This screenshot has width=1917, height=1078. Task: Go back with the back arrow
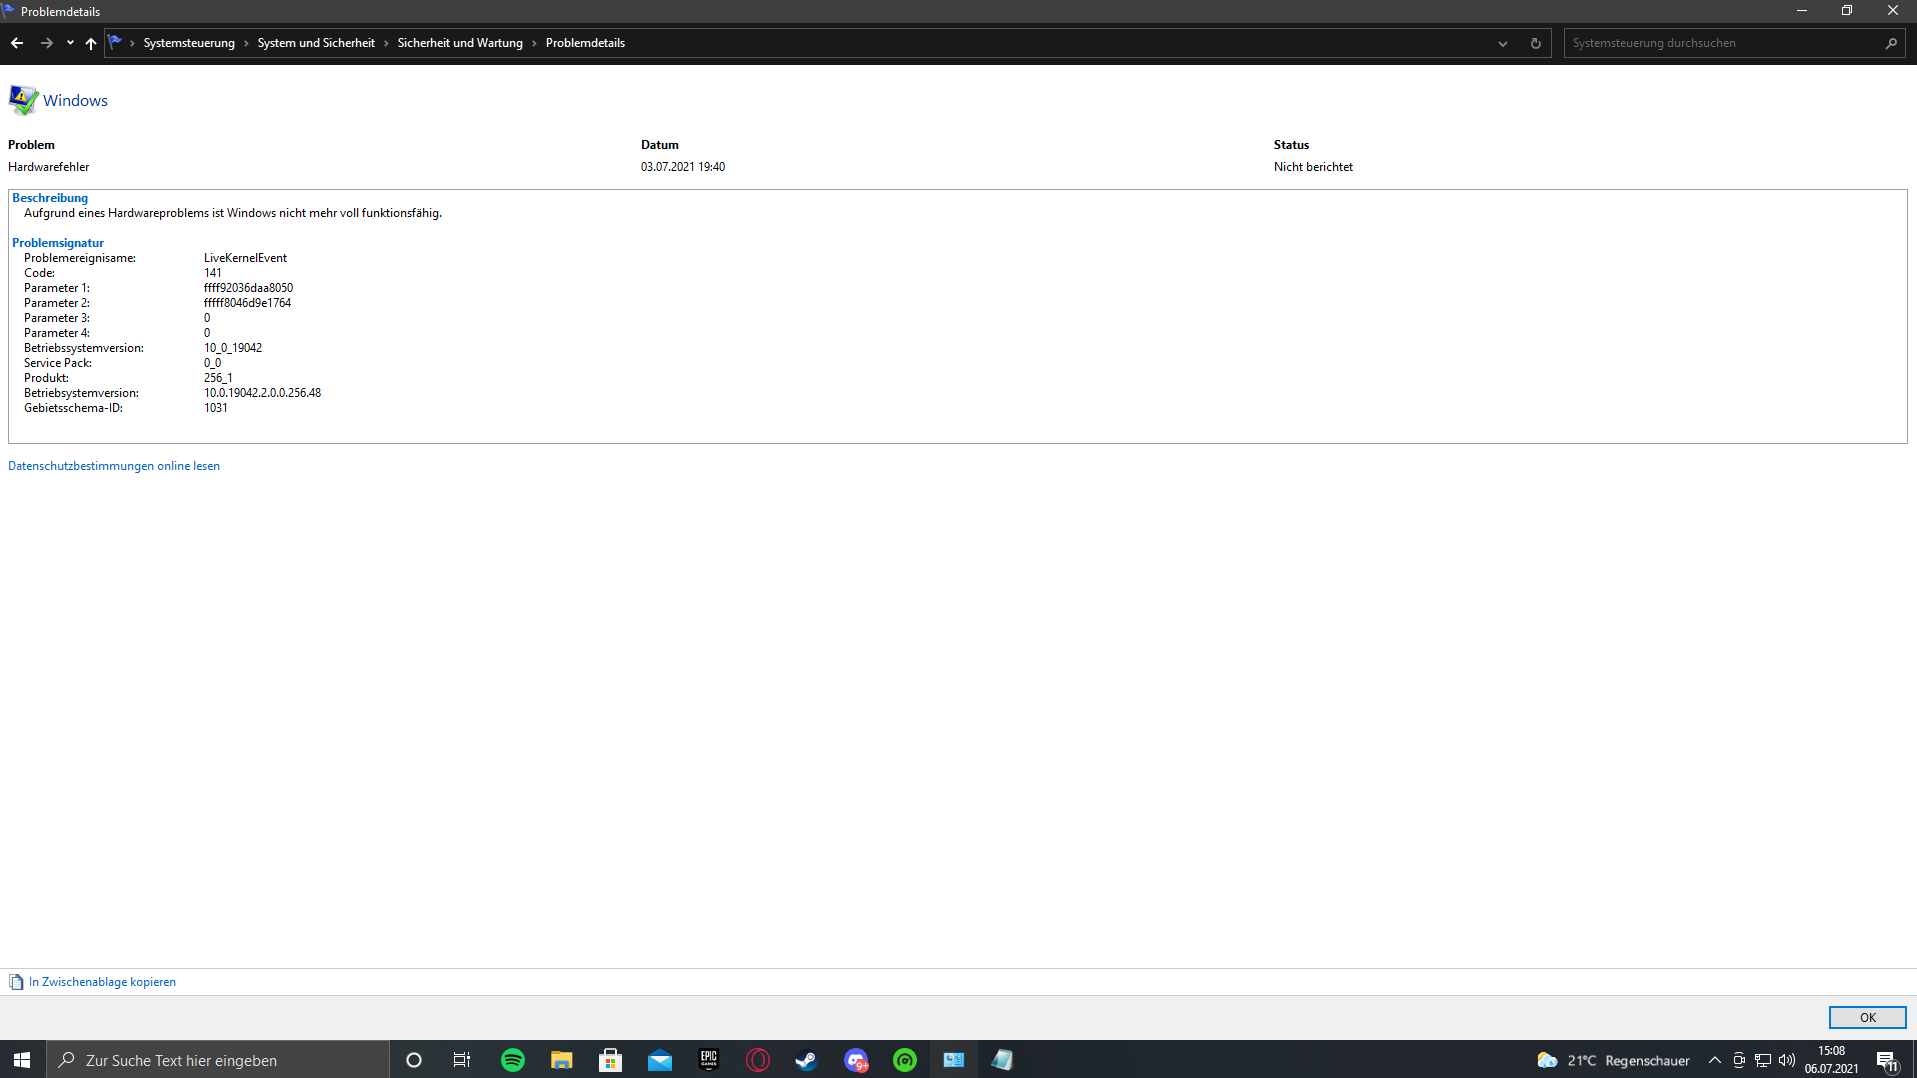point(17,43)
